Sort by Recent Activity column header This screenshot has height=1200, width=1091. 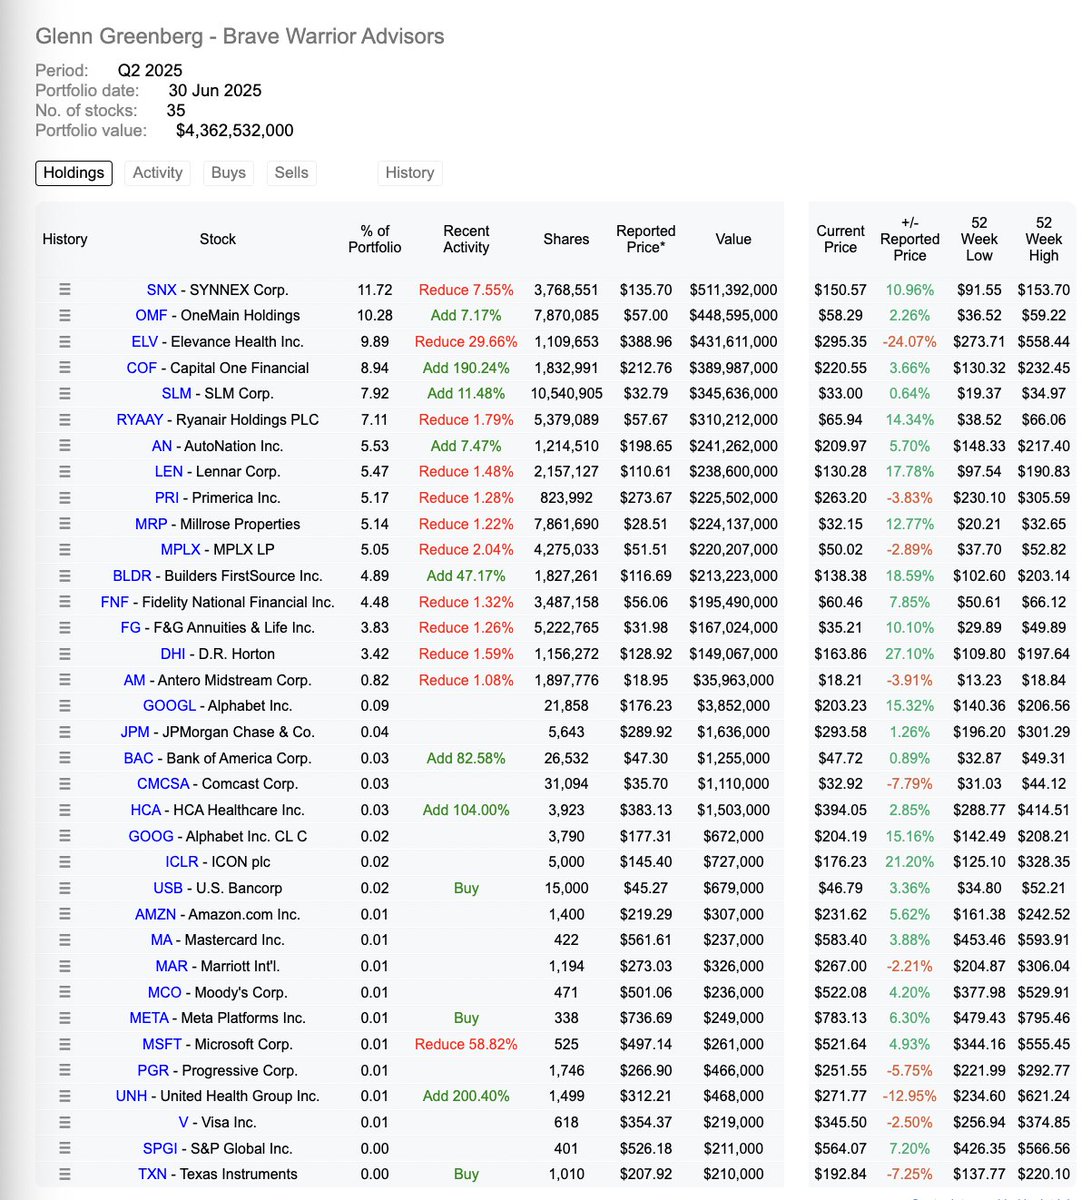tap(466, 239)
